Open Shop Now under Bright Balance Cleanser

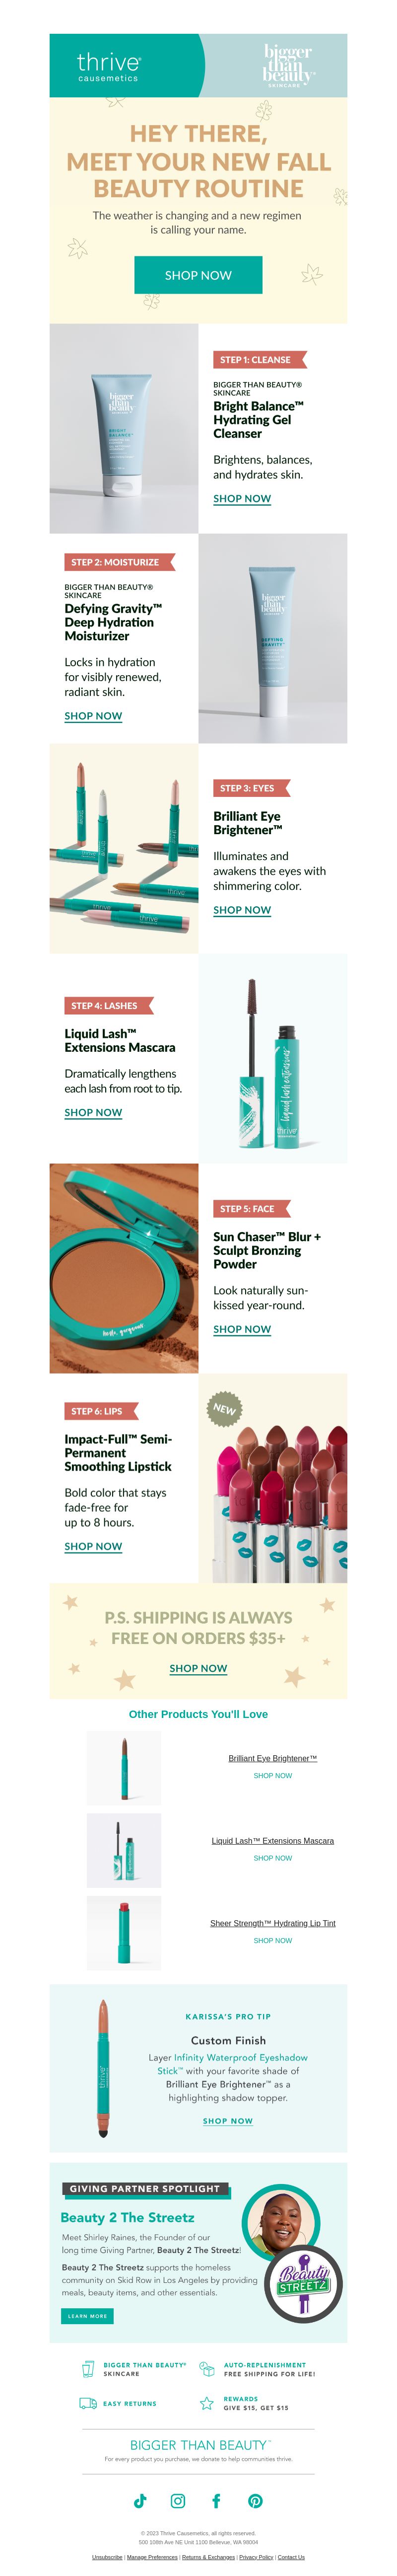pyautogui.click(x=242, y=498)
